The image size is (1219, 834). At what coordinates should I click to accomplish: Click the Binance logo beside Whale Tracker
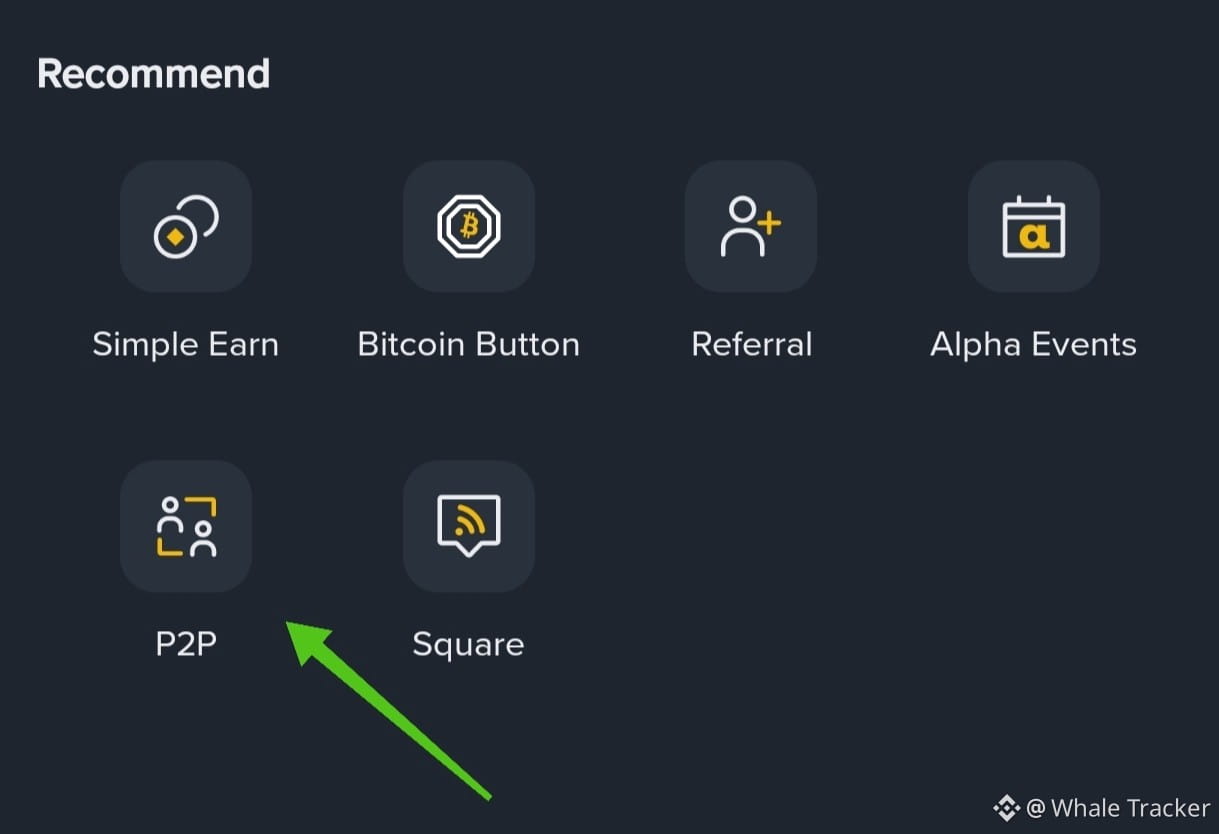tap(1005, 807)
